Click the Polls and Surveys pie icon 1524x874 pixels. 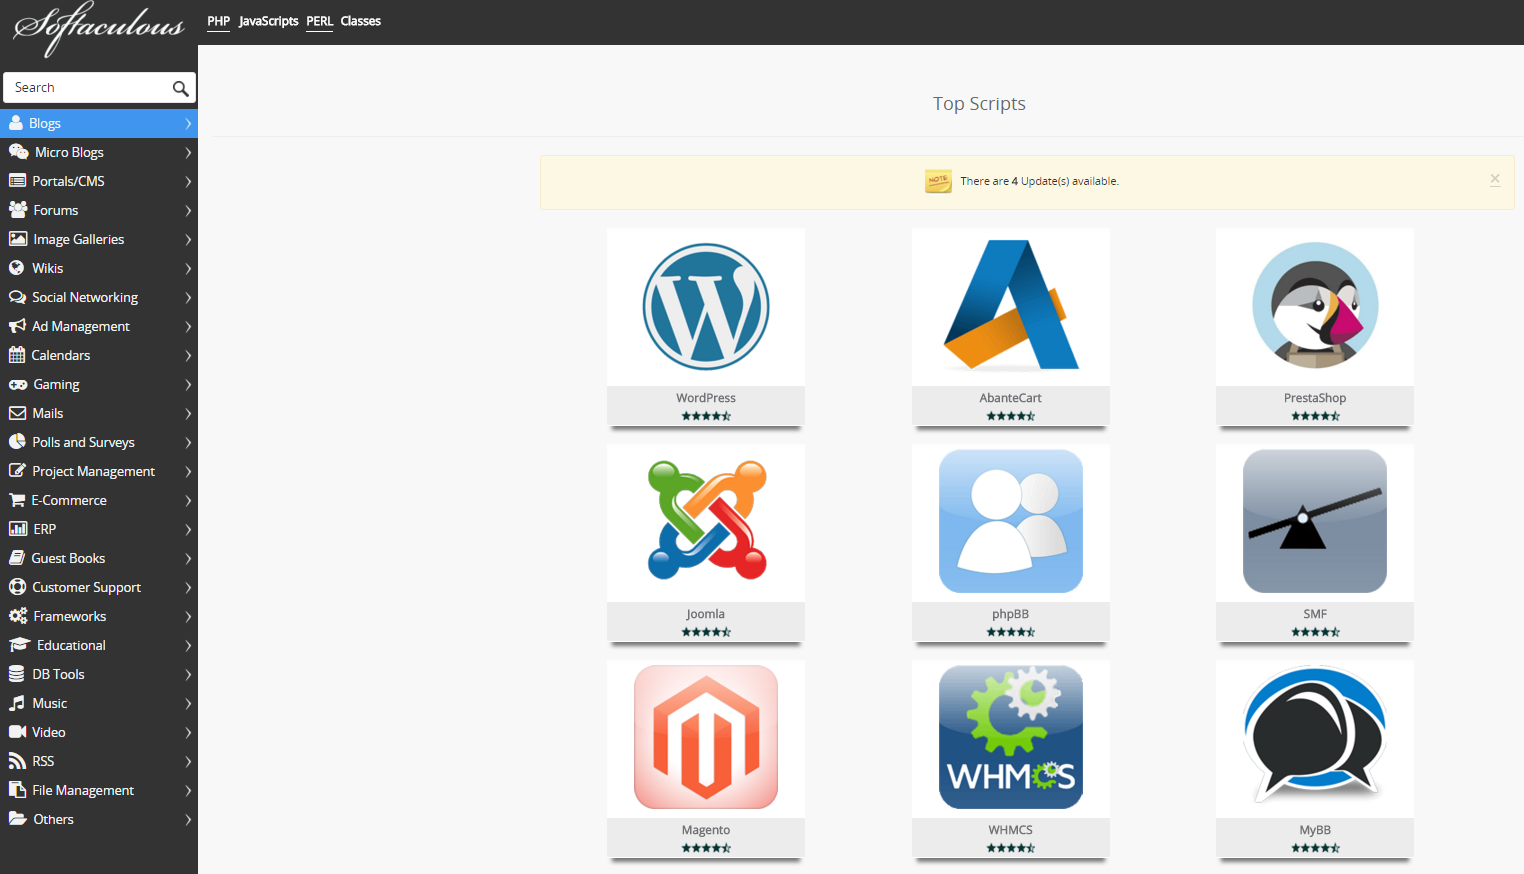17,442
